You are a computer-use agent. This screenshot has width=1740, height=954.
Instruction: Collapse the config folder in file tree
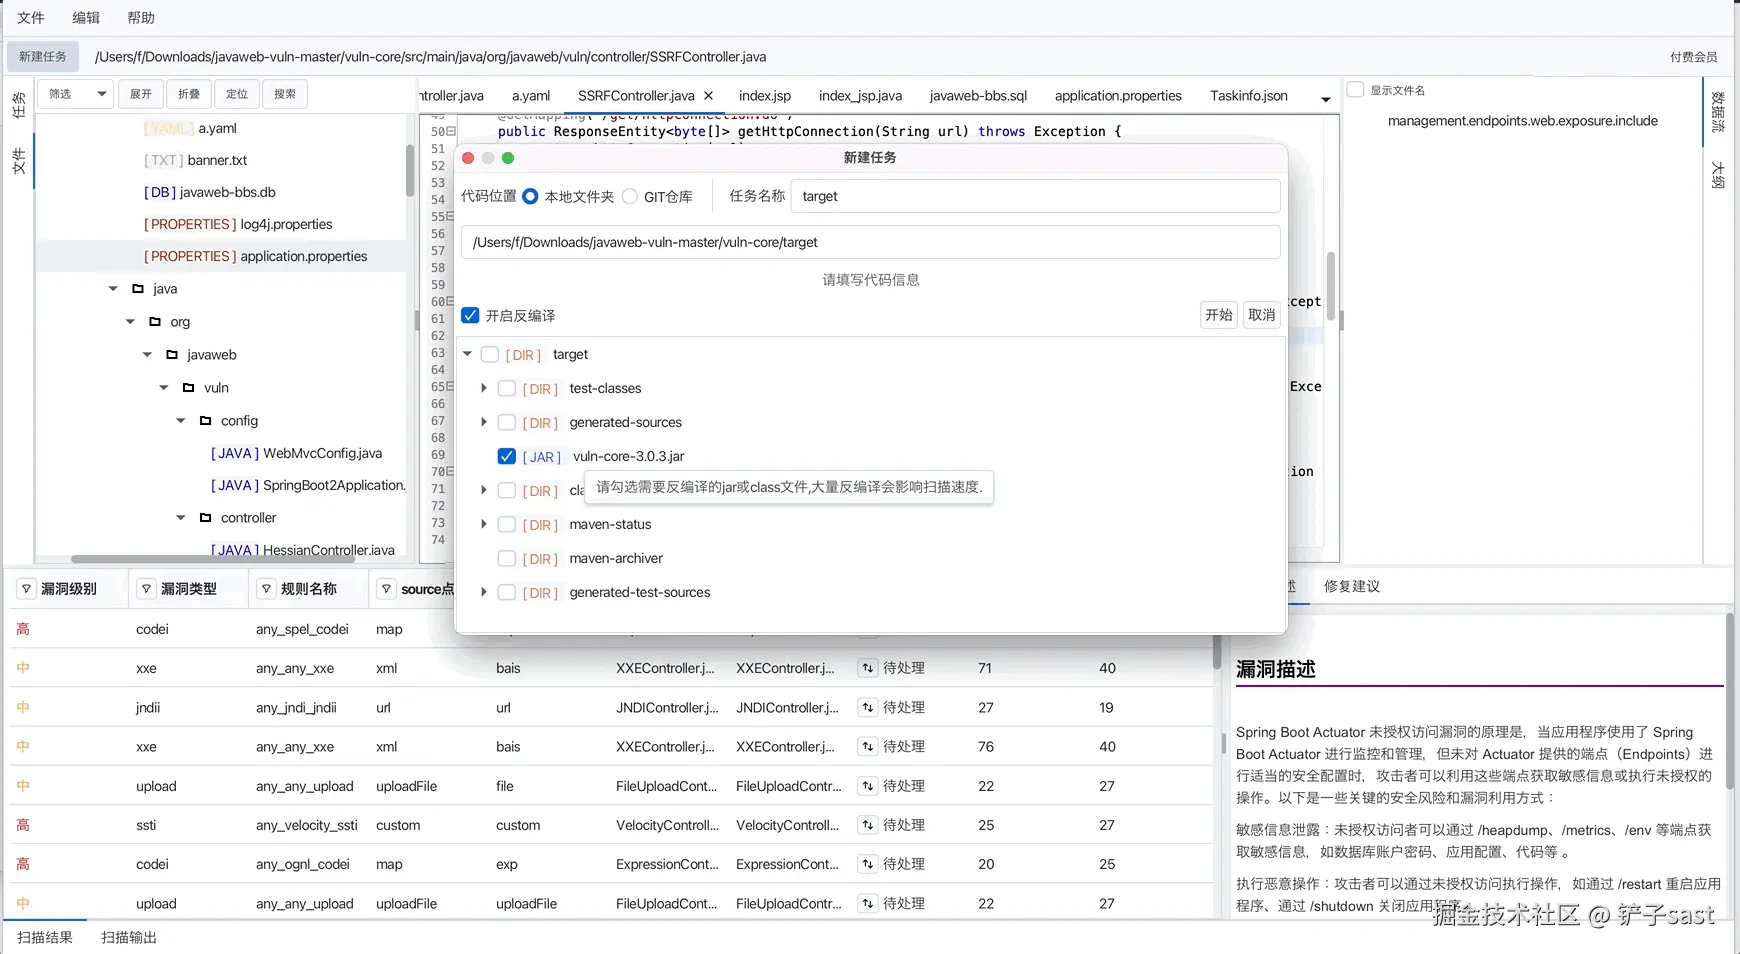tap(181, 421)
